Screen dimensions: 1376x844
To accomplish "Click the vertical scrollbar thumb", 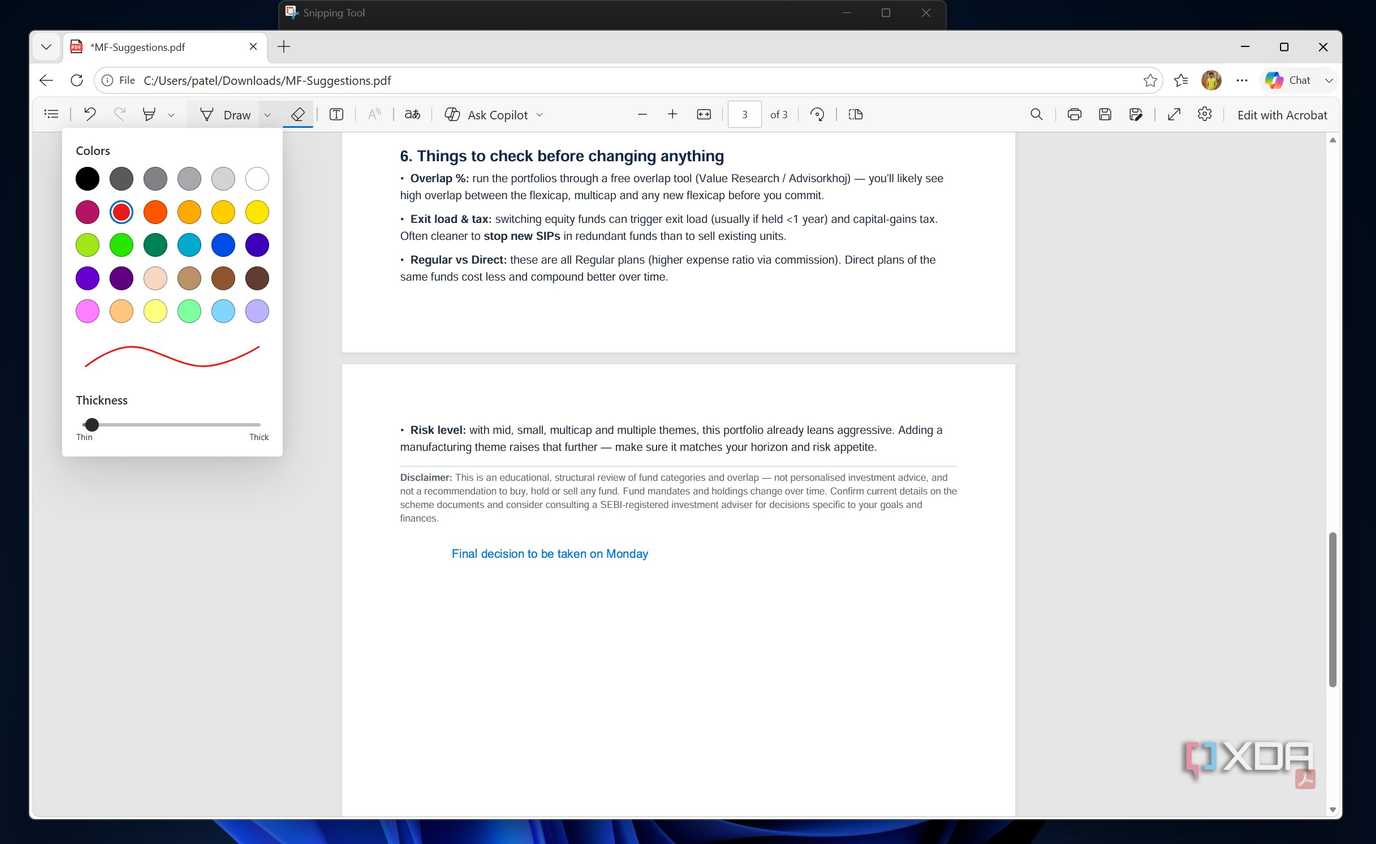I will tap(1332, 610).
